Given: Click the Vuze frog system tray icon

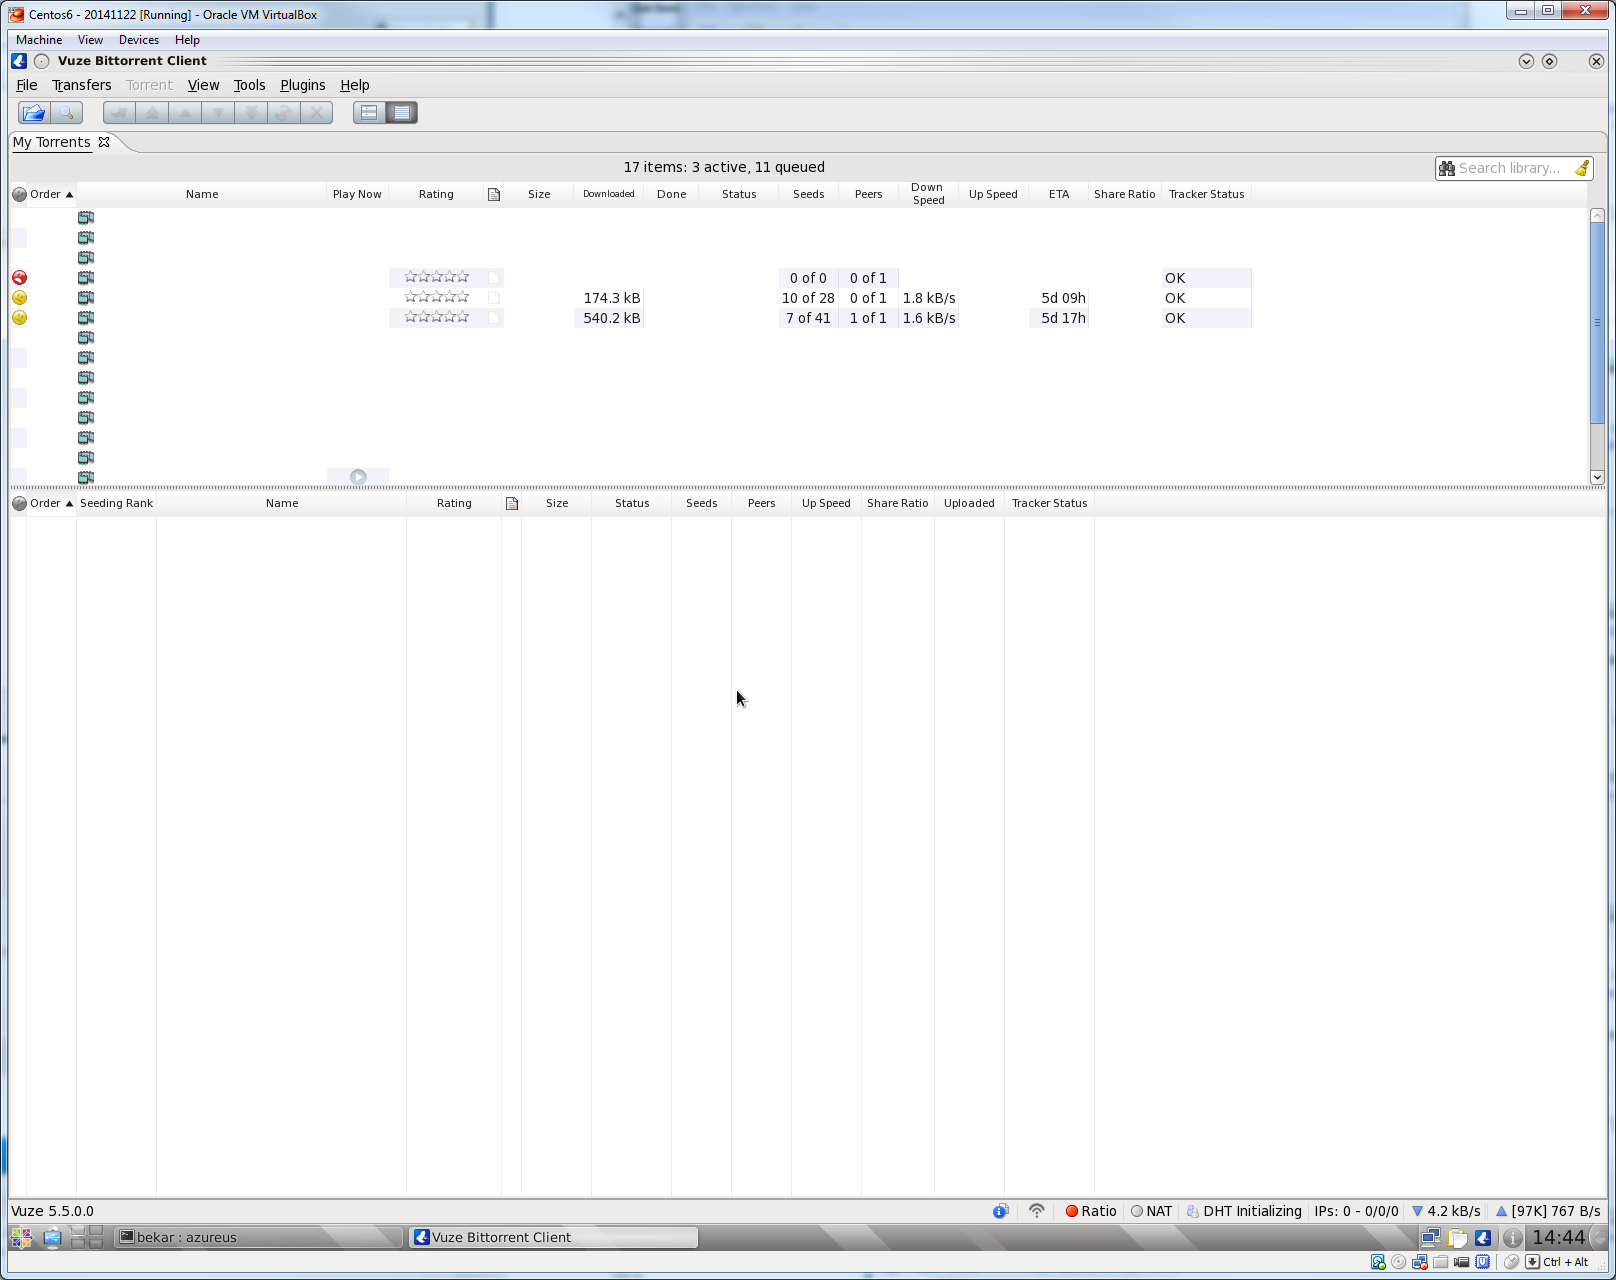Looking at the screenshot, I should coord(1483,1238).
